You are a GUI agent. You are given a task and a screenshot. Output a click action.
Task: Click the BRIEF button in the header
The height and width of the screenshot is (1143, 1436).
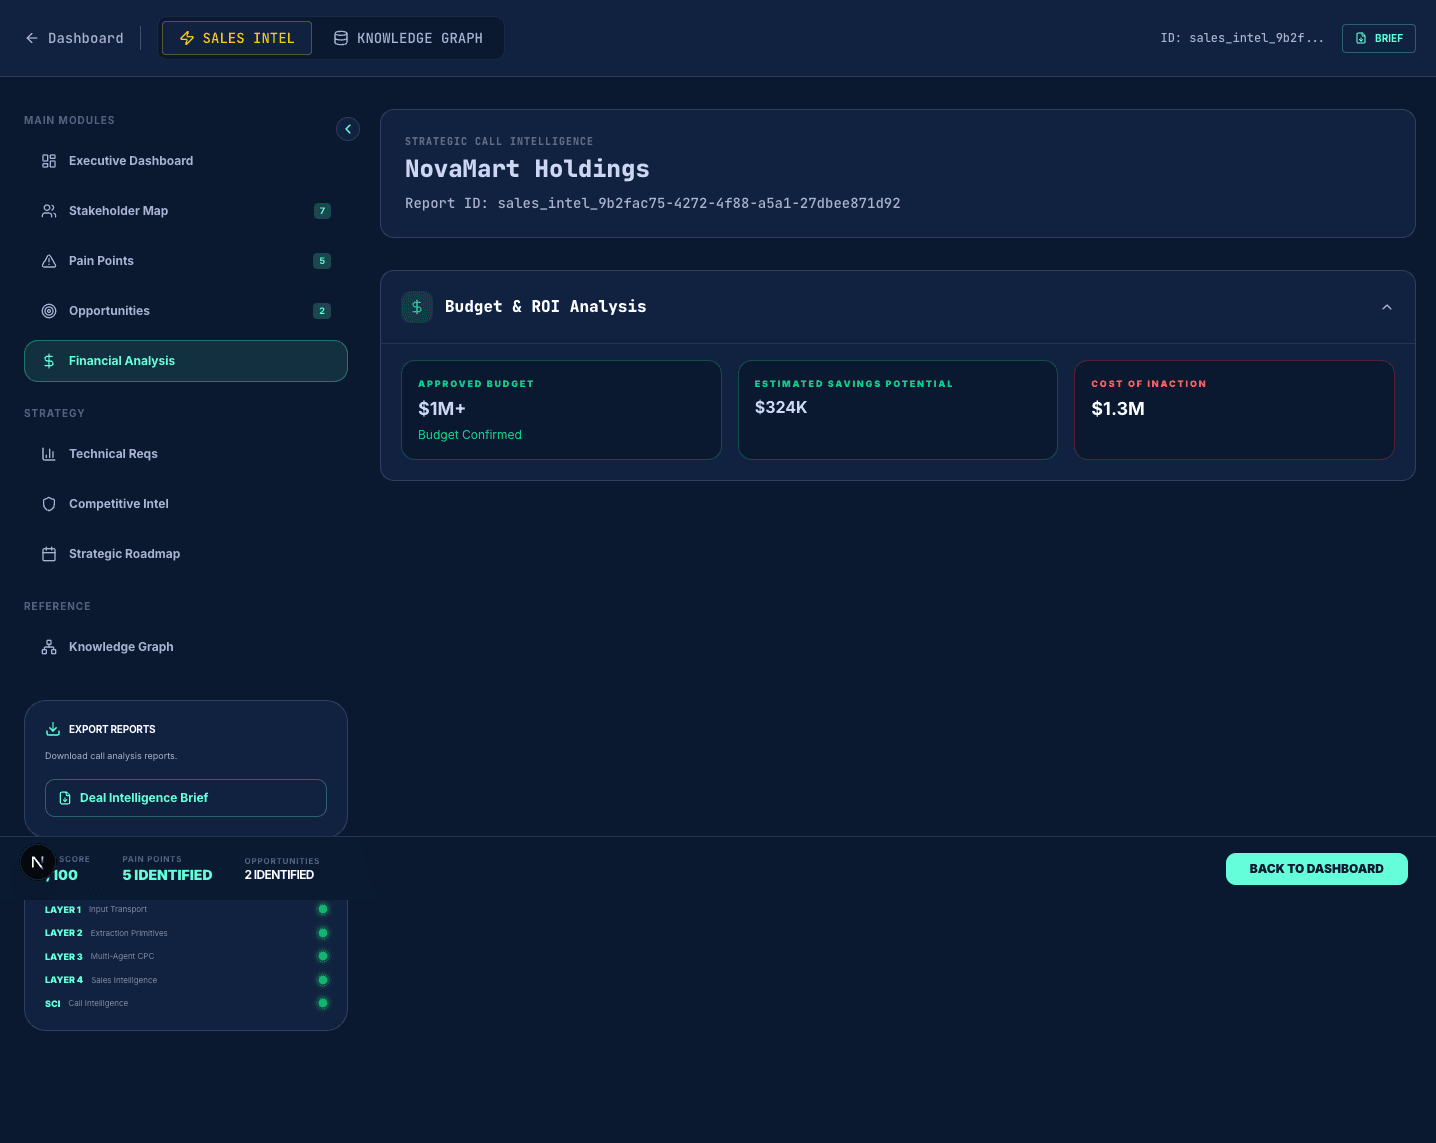tap(1378, 38)
